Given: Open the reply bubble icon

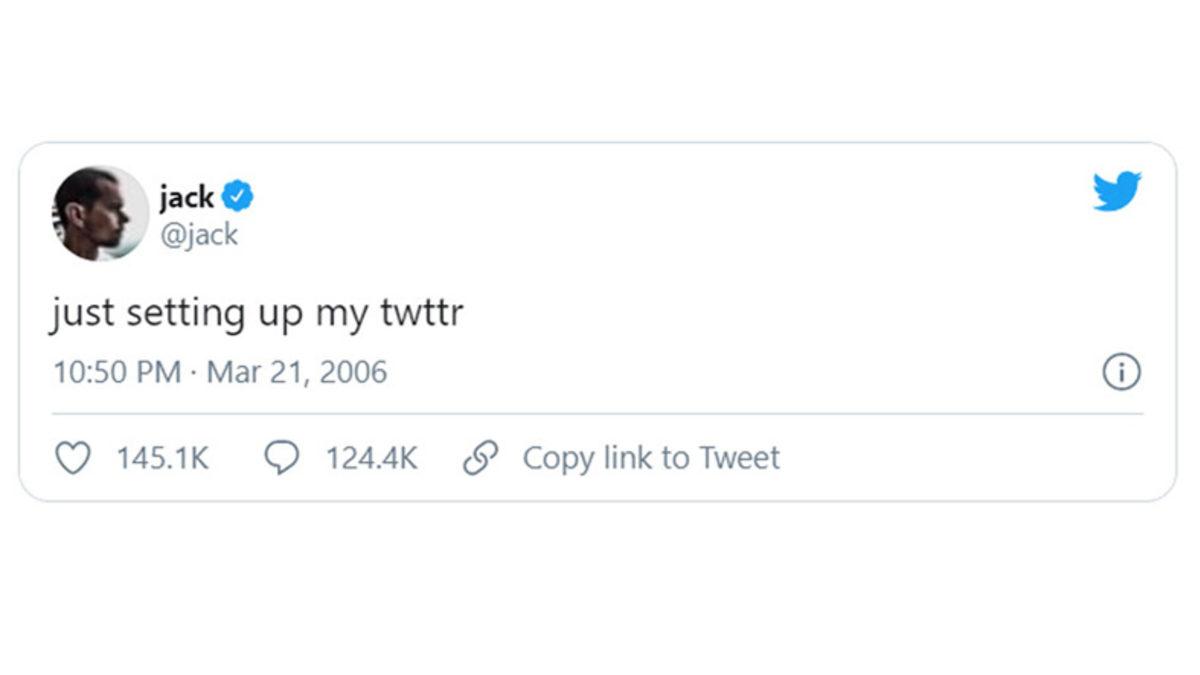Looking at the screenshot, I should click(283, 457).
